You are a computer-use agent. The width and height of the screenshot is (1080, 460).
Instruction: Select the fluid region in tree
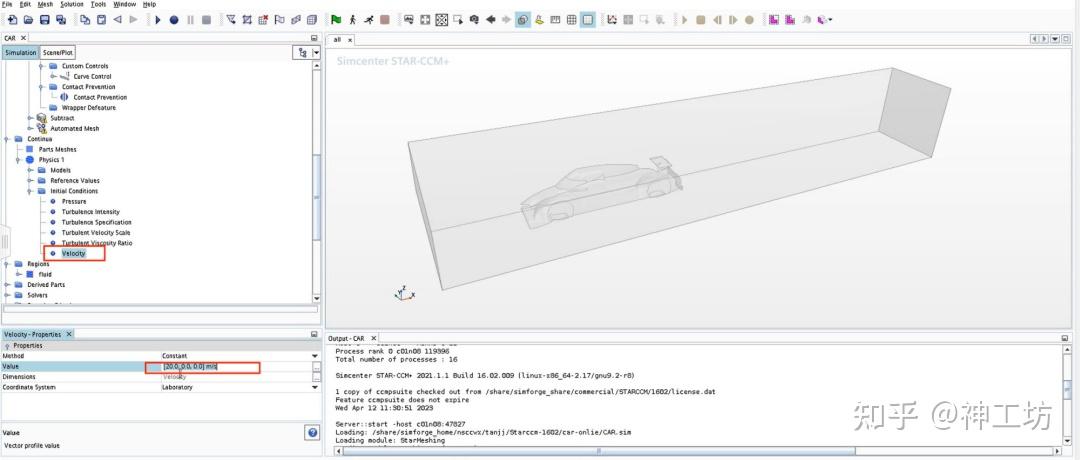pos(45,274)
